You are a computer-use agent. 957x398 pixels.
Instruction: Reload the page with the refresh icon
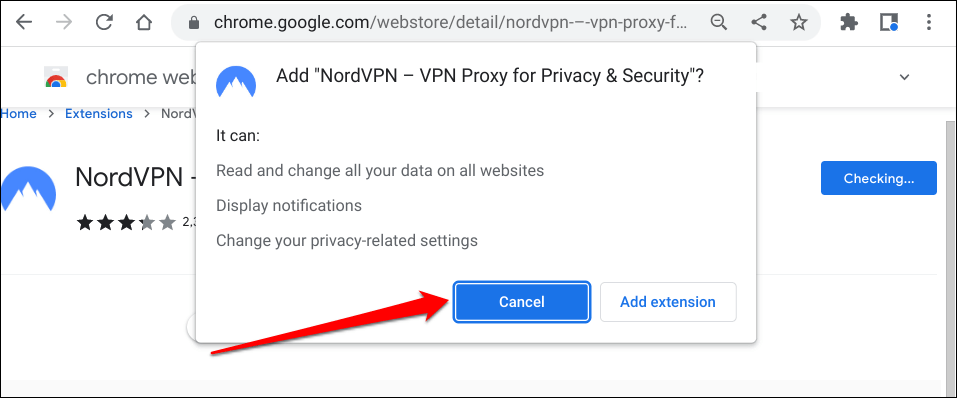point(104,23)
